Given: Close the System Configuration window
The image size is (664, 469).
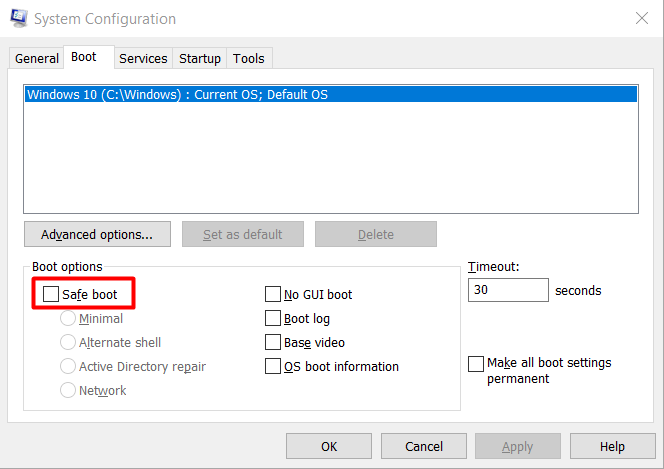Looking at the screenshot, I should point(640,18).
